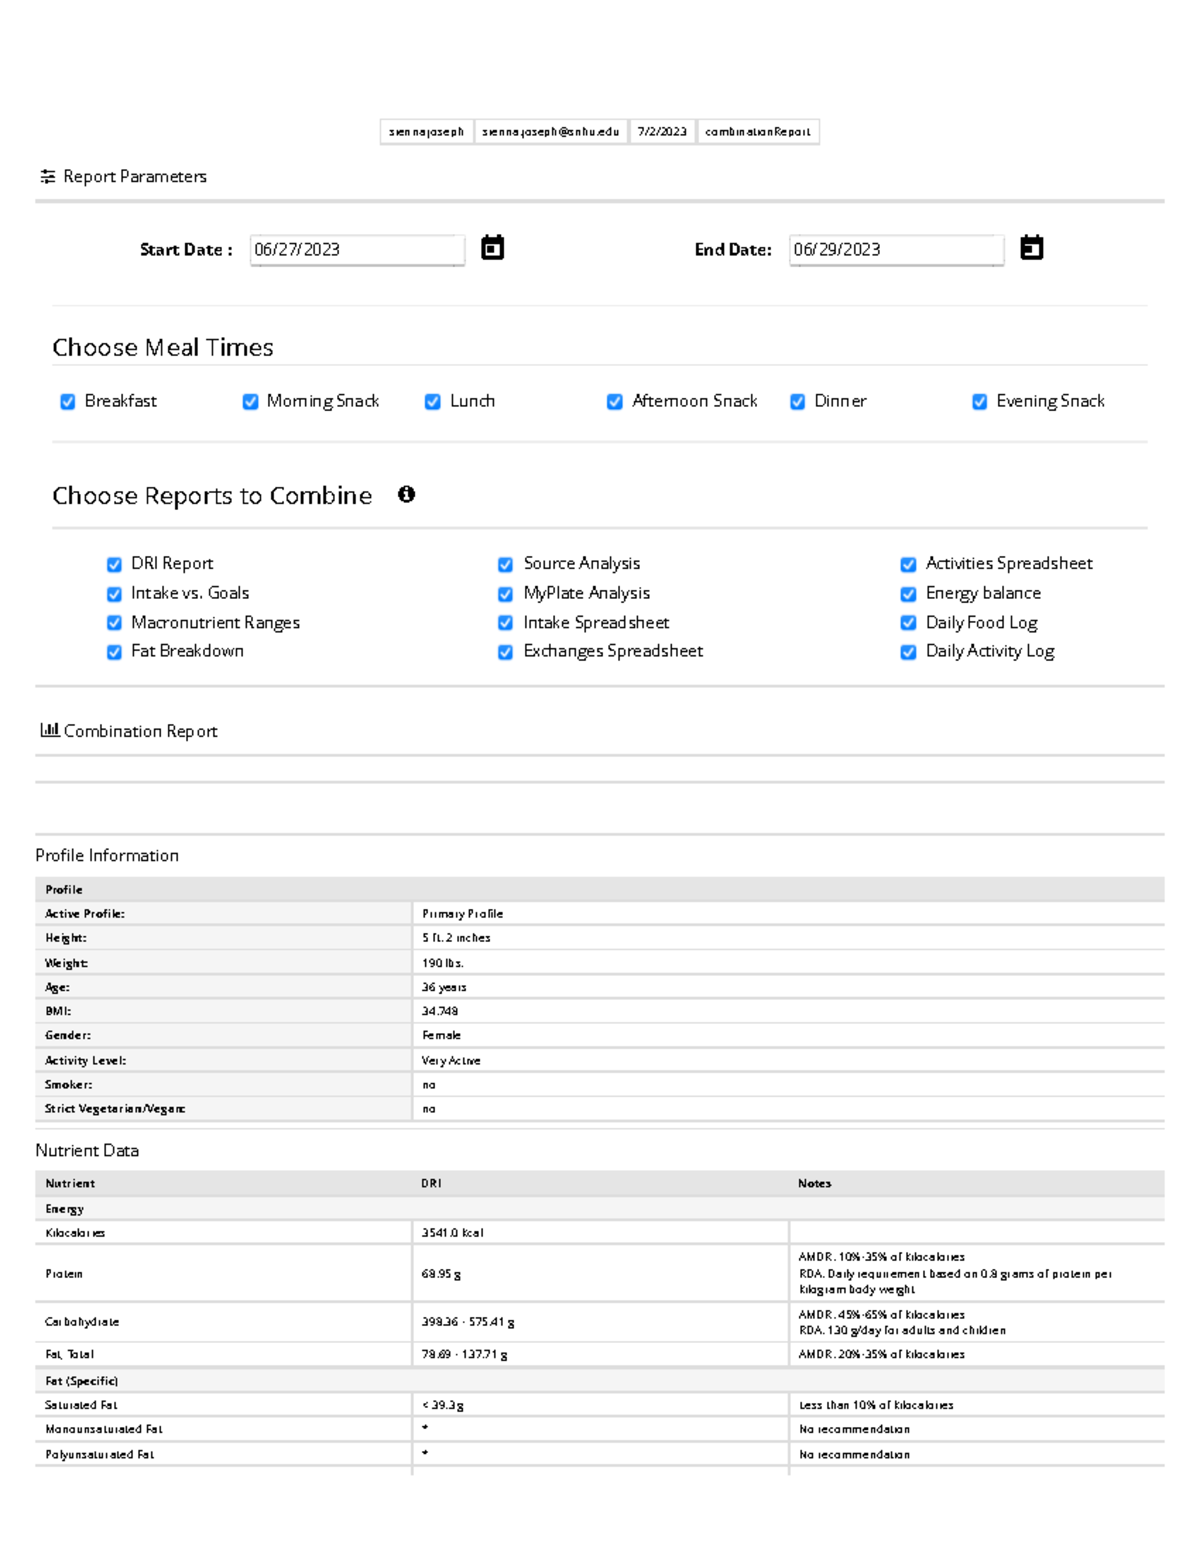Uncheck the Daily Food Log report
Image resolution: width=1200 pixels, height=1553 pixels.
click(908, 622)
